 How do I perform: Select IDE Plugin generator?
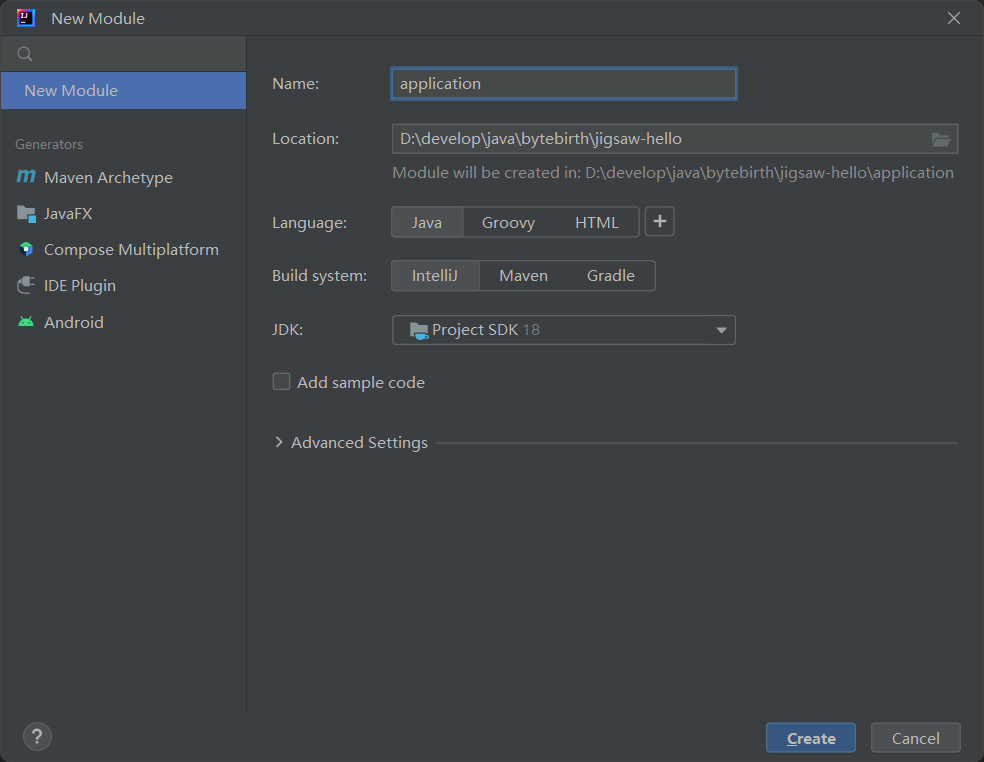tap(124, 286)
